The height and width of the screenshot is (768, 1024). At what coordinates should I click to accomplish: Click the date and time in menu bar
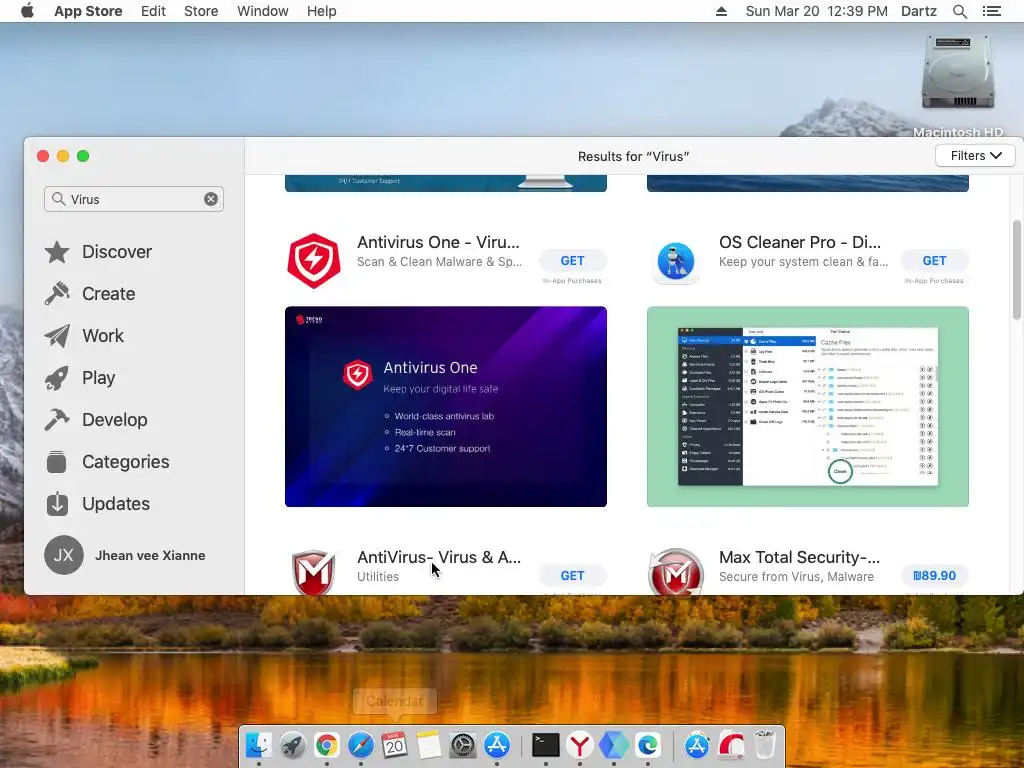[816, 11]
